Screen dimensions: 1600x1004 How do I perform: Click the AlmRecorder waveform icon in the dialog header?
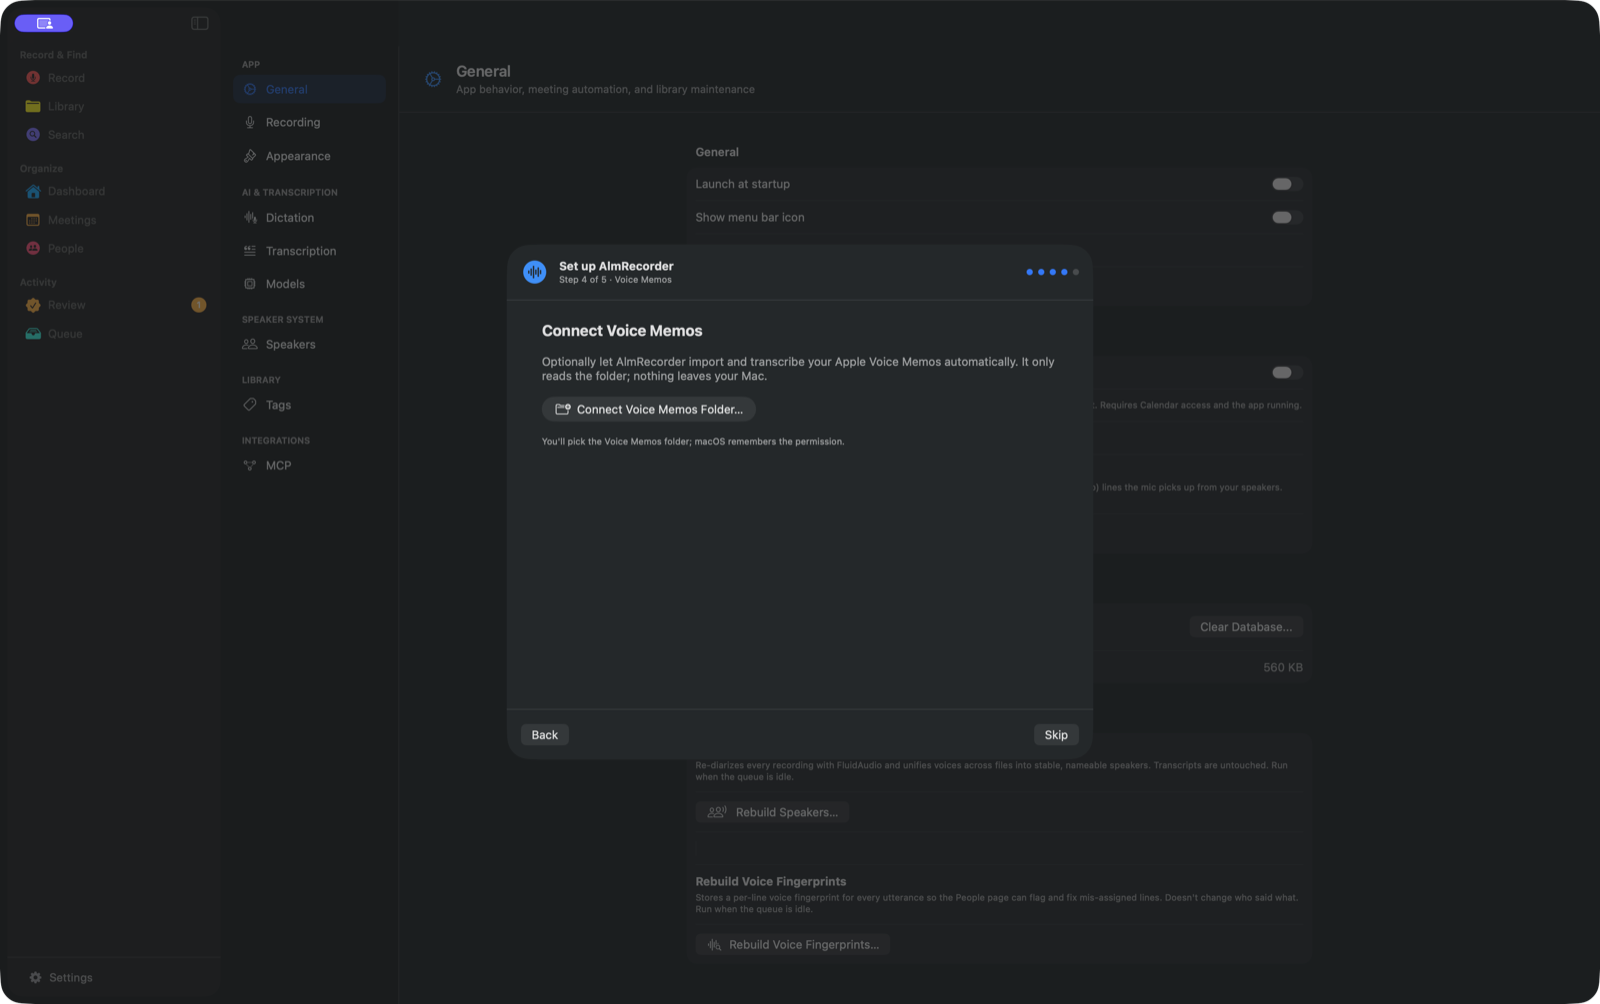[x=535, y=272]
